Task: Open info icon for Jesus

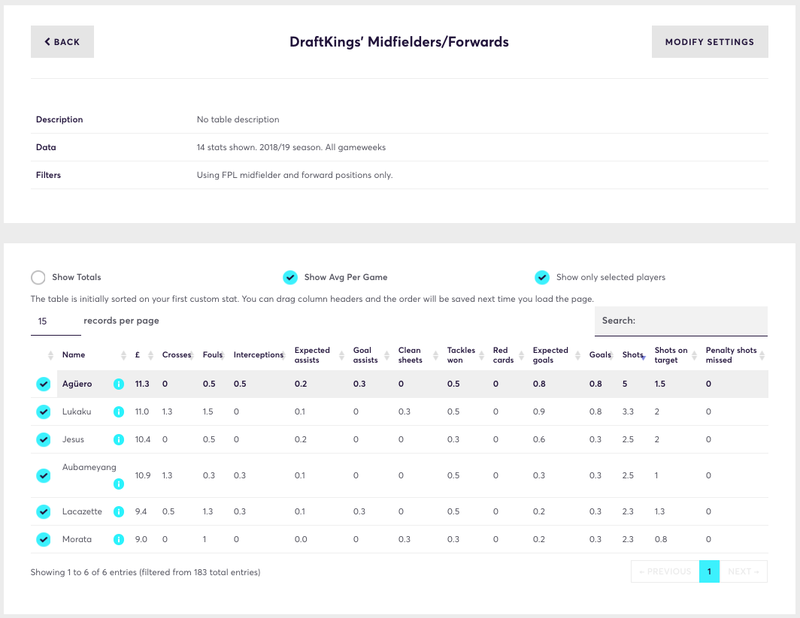Action: coord(118,439)
